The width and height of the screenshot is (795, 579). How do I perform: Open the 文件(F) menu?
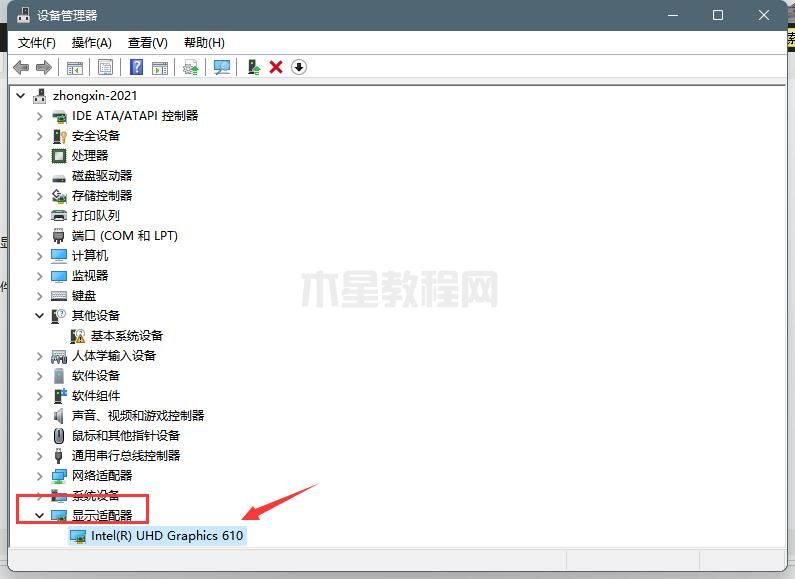(x=37, y=43)
